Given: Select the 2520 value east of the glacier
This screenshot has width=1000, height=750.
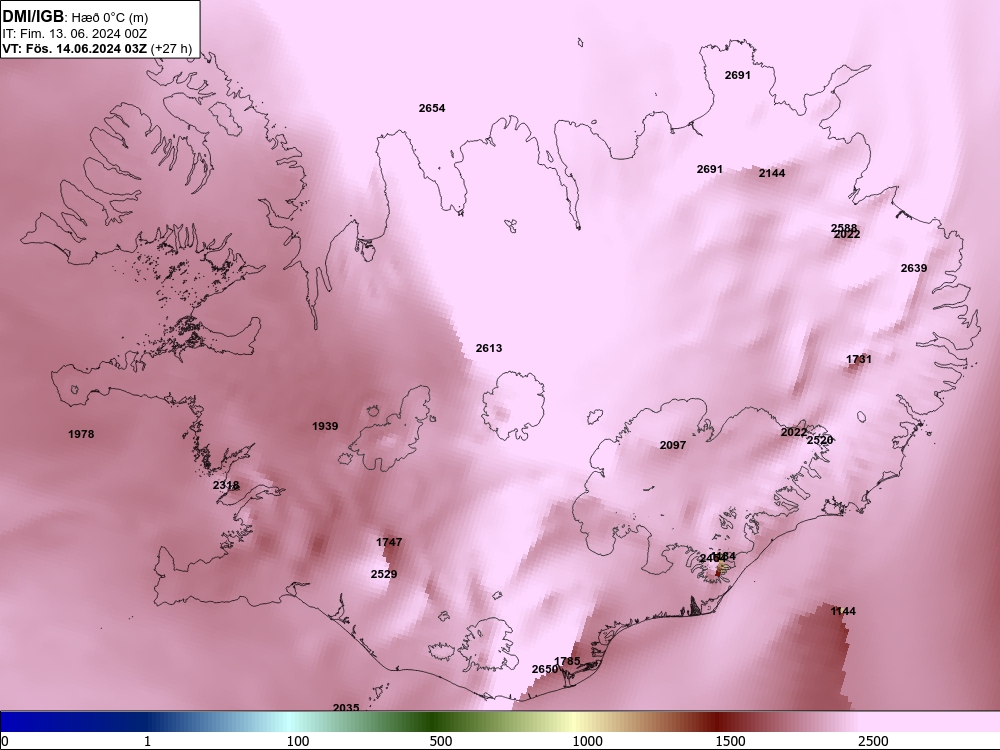Looking at the screenshot, I should tap(820, 440).
